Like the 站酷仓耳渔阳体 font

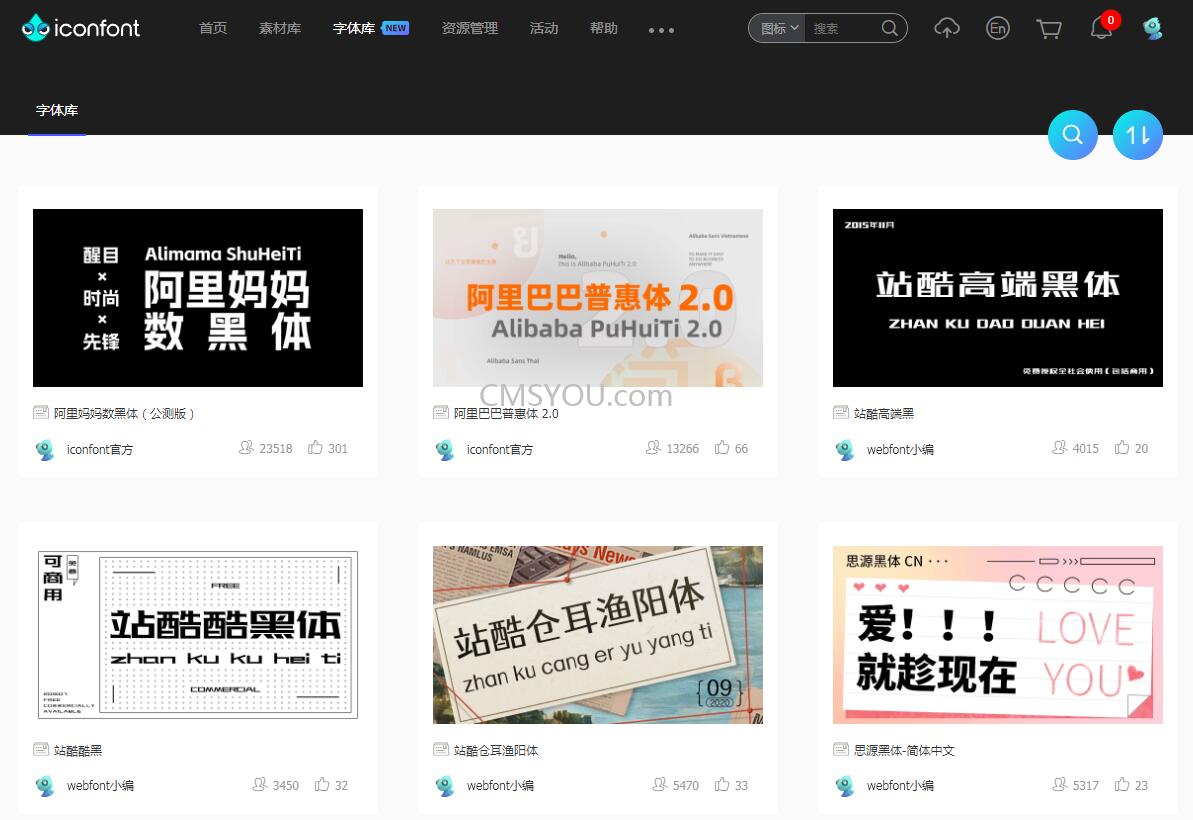click(x=722, y=784)
